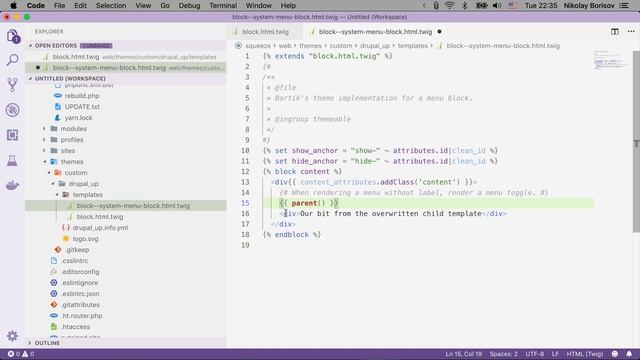
Task: Expand the profiles folder
Action: pos(72,140)
